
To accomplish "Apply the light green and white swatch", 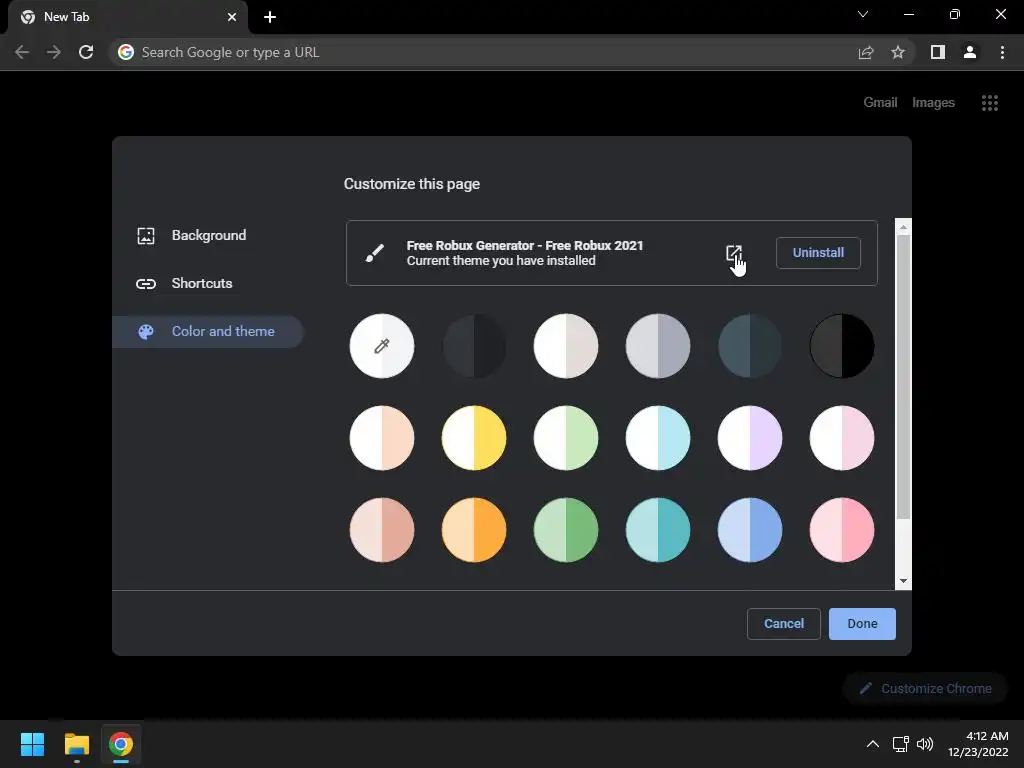I will click(566, 438).
